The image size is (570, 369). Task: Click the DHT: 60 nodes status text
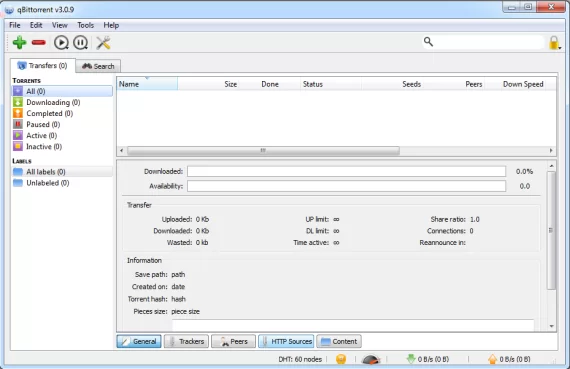pos(300,359)
